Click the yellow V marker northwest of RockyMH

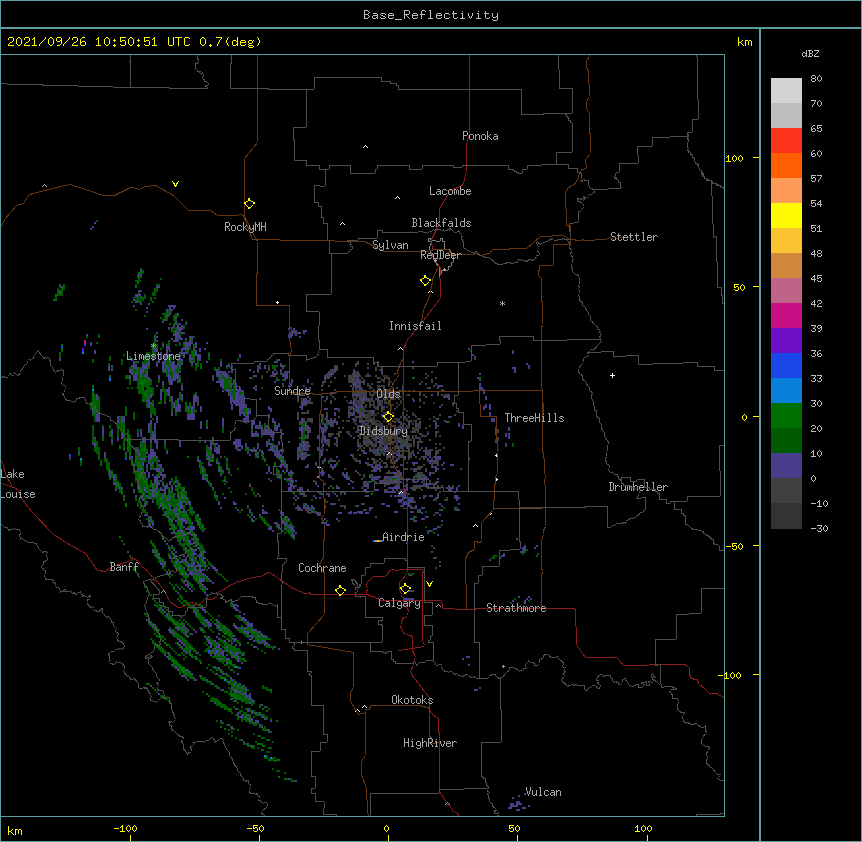(x=175, y=184)
